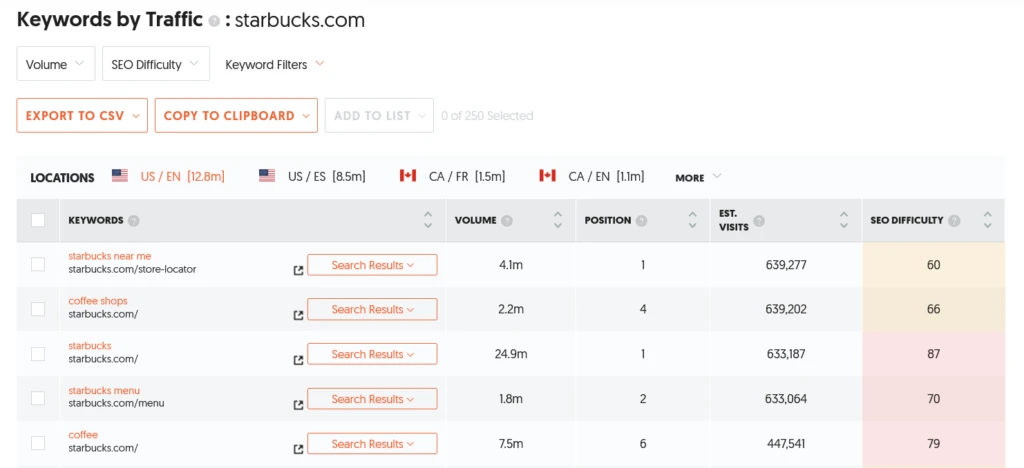Check the starbucks keyword row checkbox
1024x468 pixels.
coord(38,354)
